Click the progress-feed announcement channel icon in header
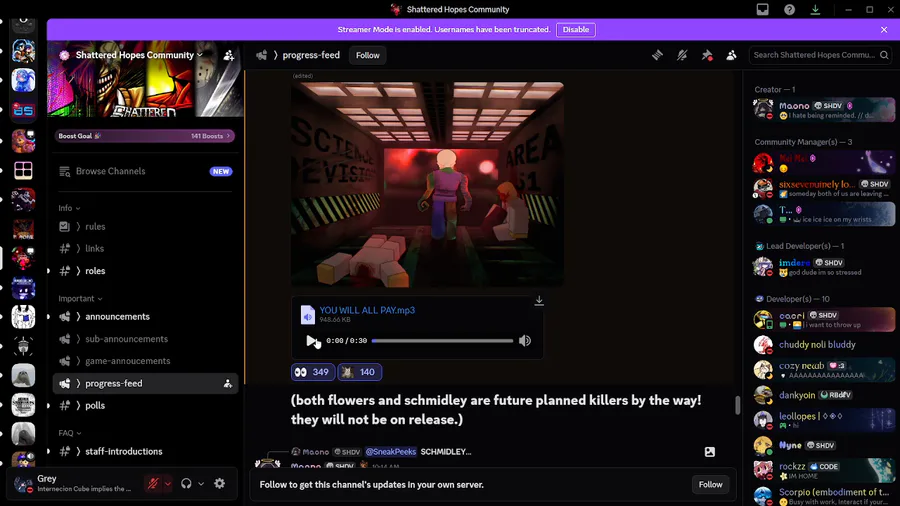 (262, 55)
